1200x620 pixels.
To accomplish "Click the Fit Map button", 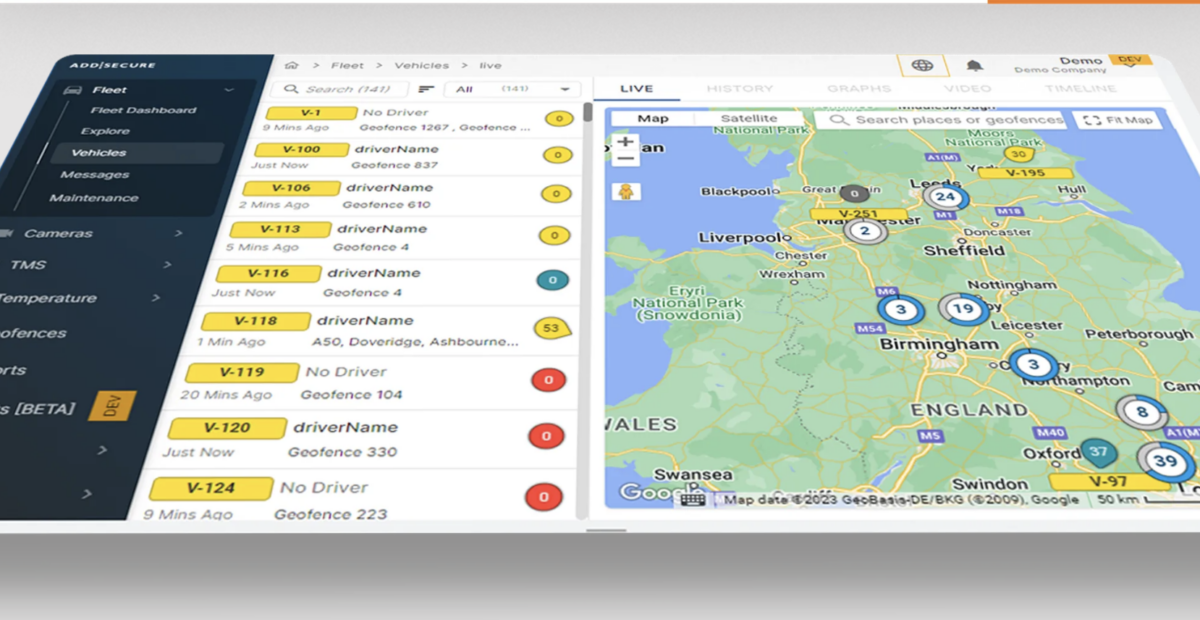I will 1119,120.
